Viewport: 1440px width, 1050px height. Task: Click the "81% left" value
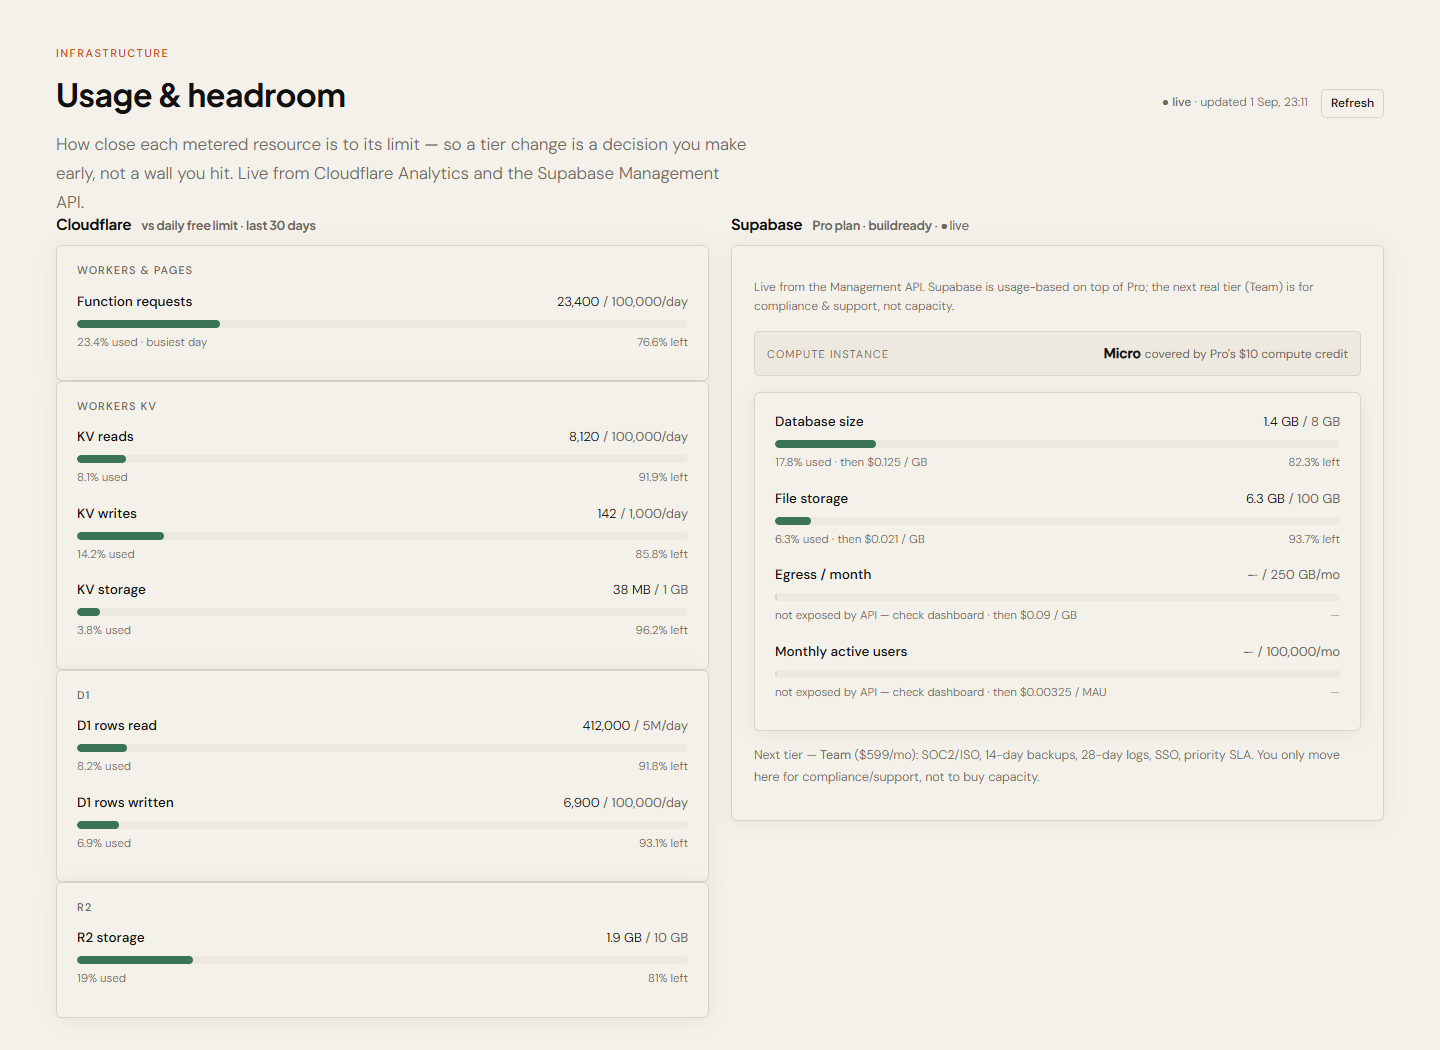(x=668, y=978)
